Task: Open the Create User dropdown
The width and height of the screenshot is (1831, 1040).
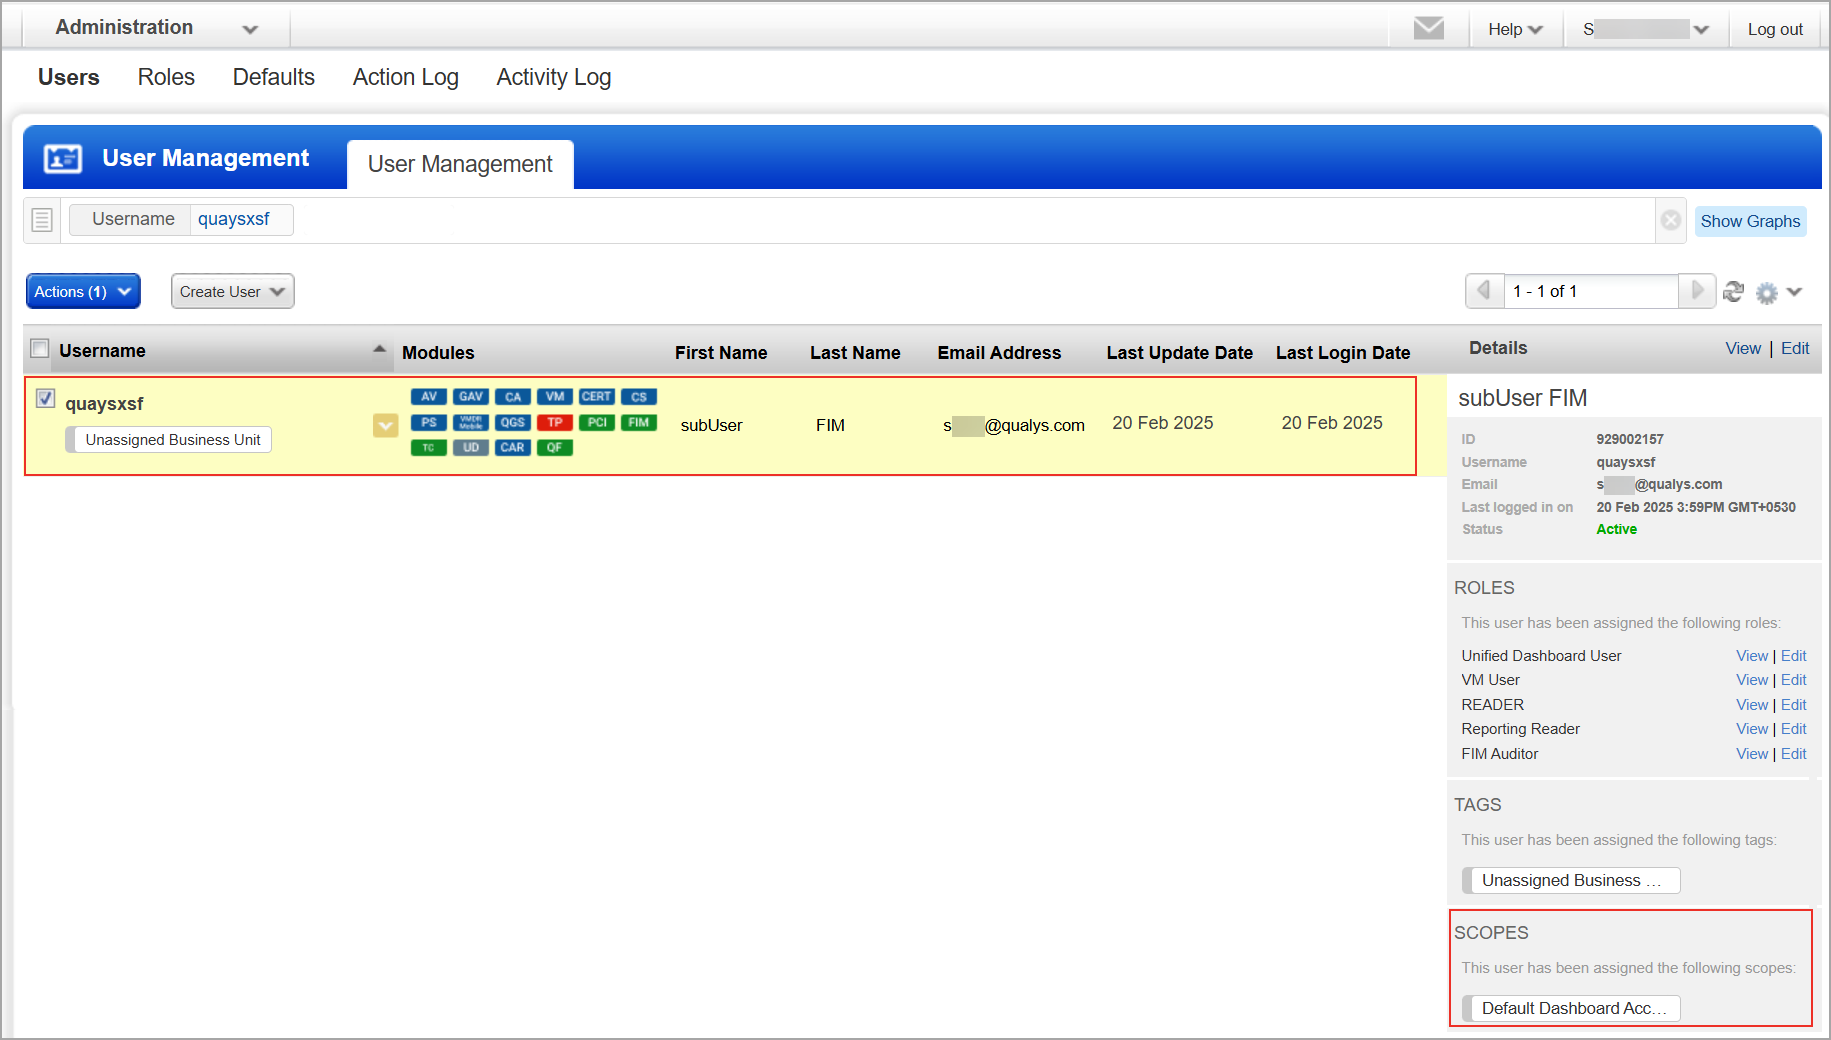Action: tap(232, 291)
